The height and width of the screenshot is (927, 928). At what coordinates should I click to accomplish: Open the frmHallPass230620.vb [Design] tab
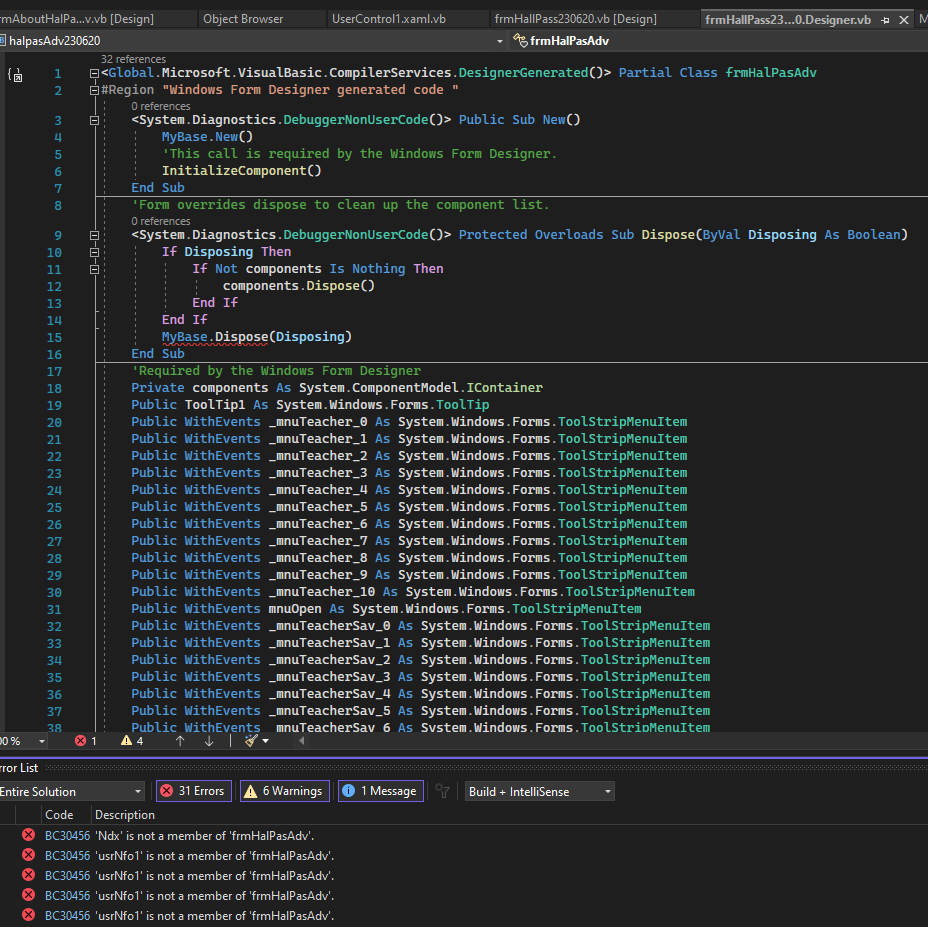point(575,19)
